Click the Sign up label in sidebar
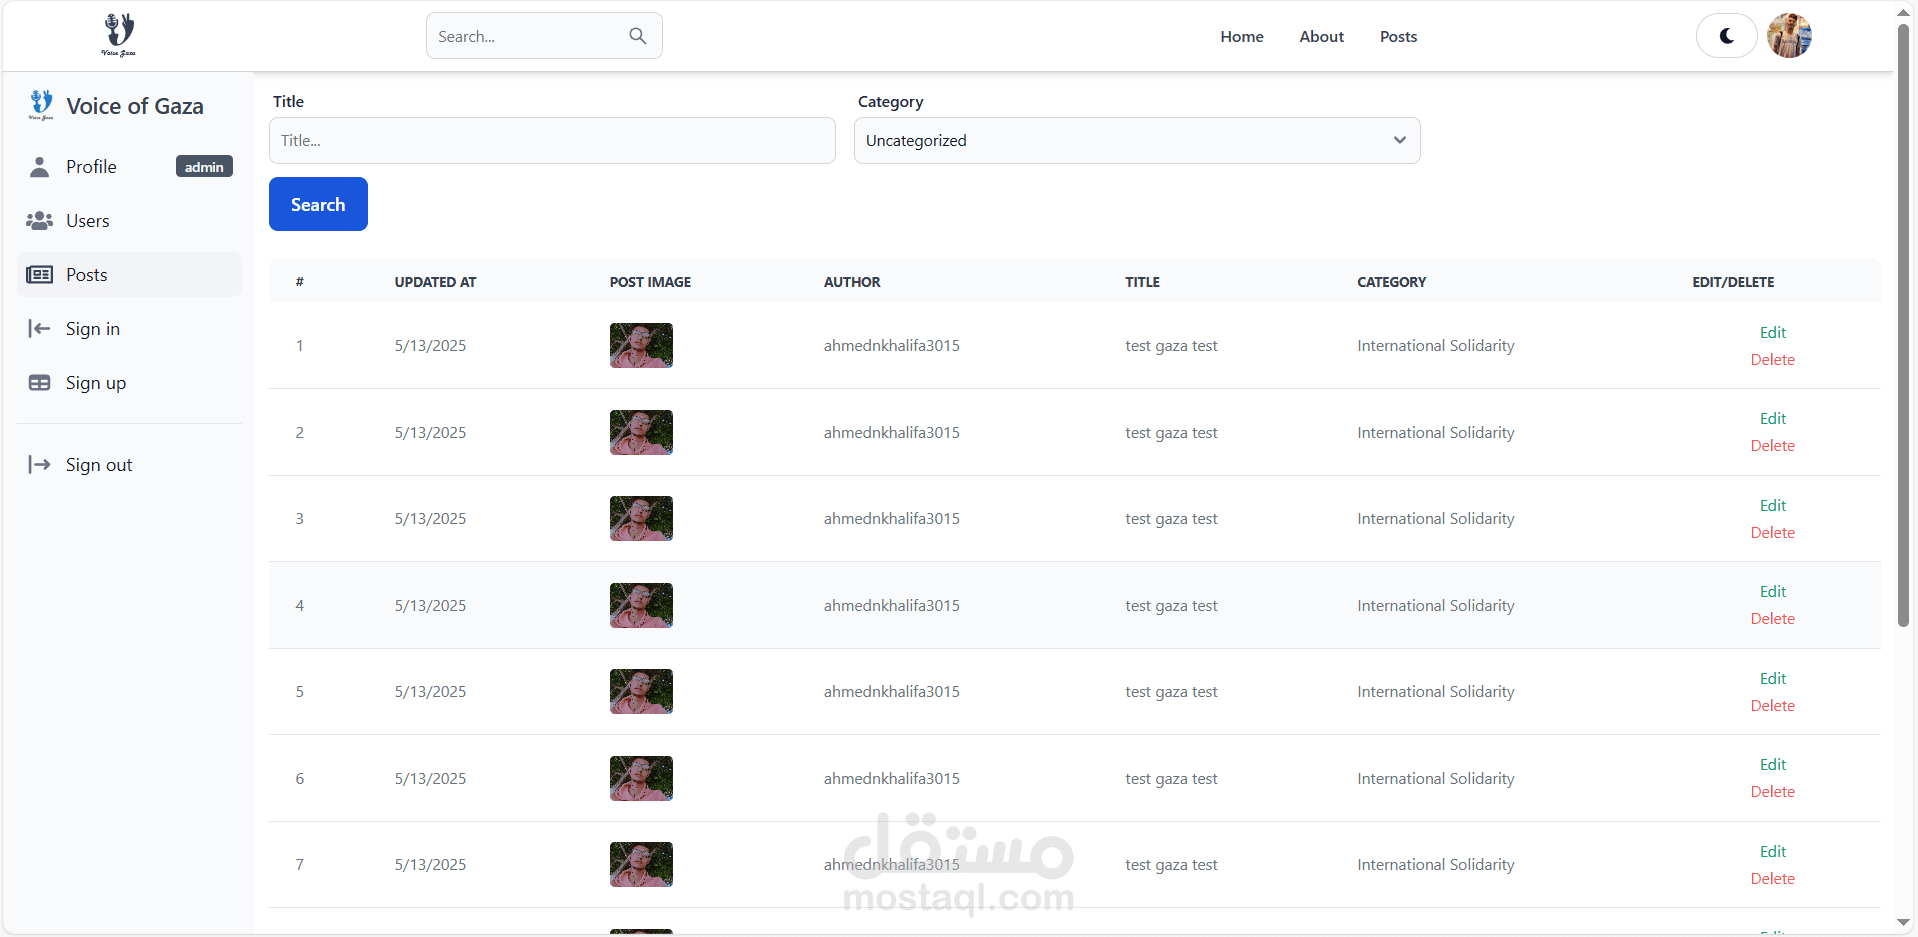1918x937 pixels. (x=96, y=383)
